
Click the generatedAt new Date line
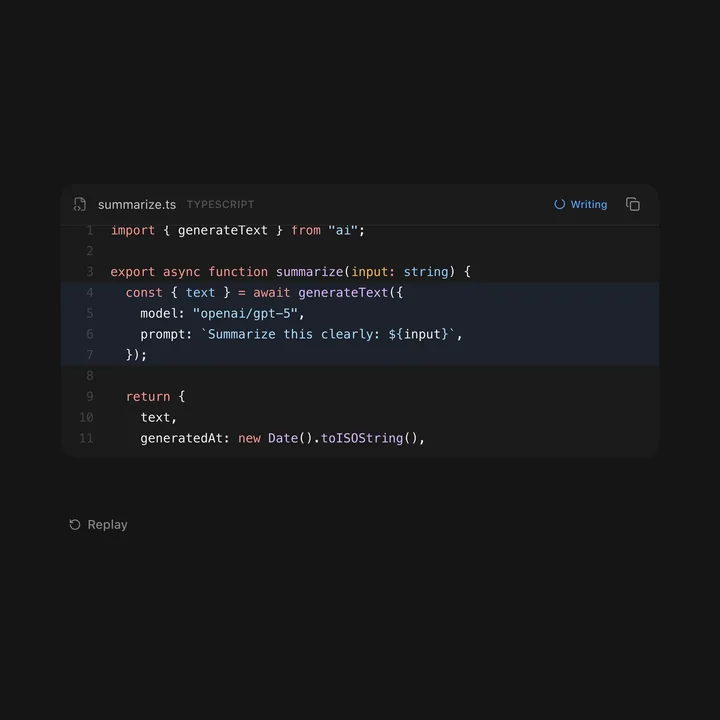click(x=282, y=439)
